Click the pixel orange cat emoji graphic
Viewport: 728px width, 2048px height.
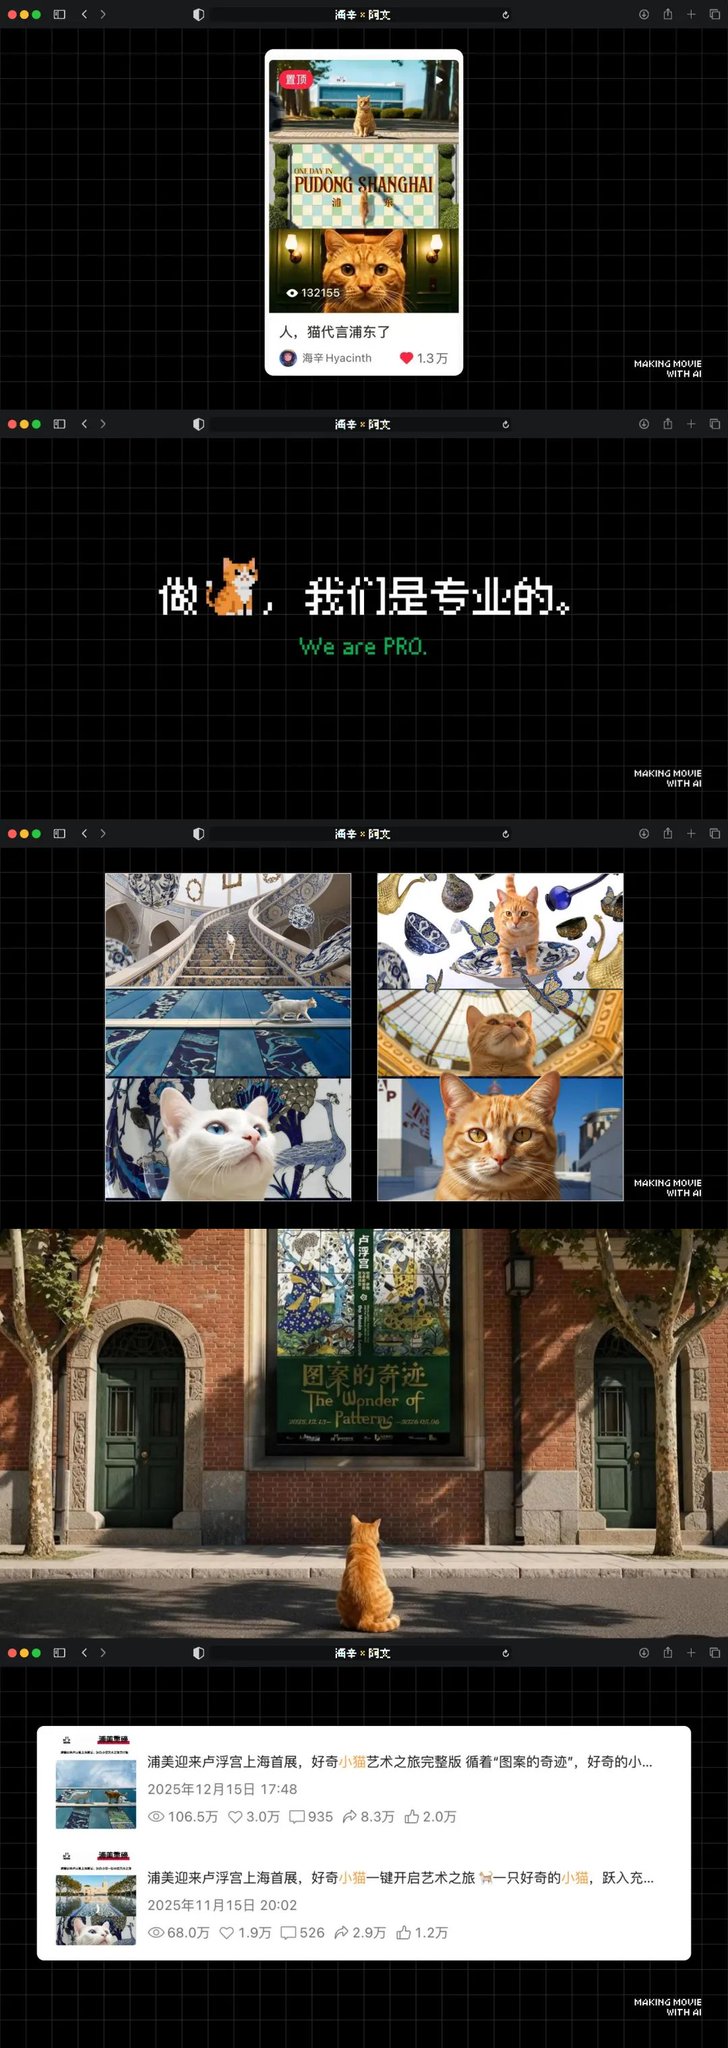[234, 586]
